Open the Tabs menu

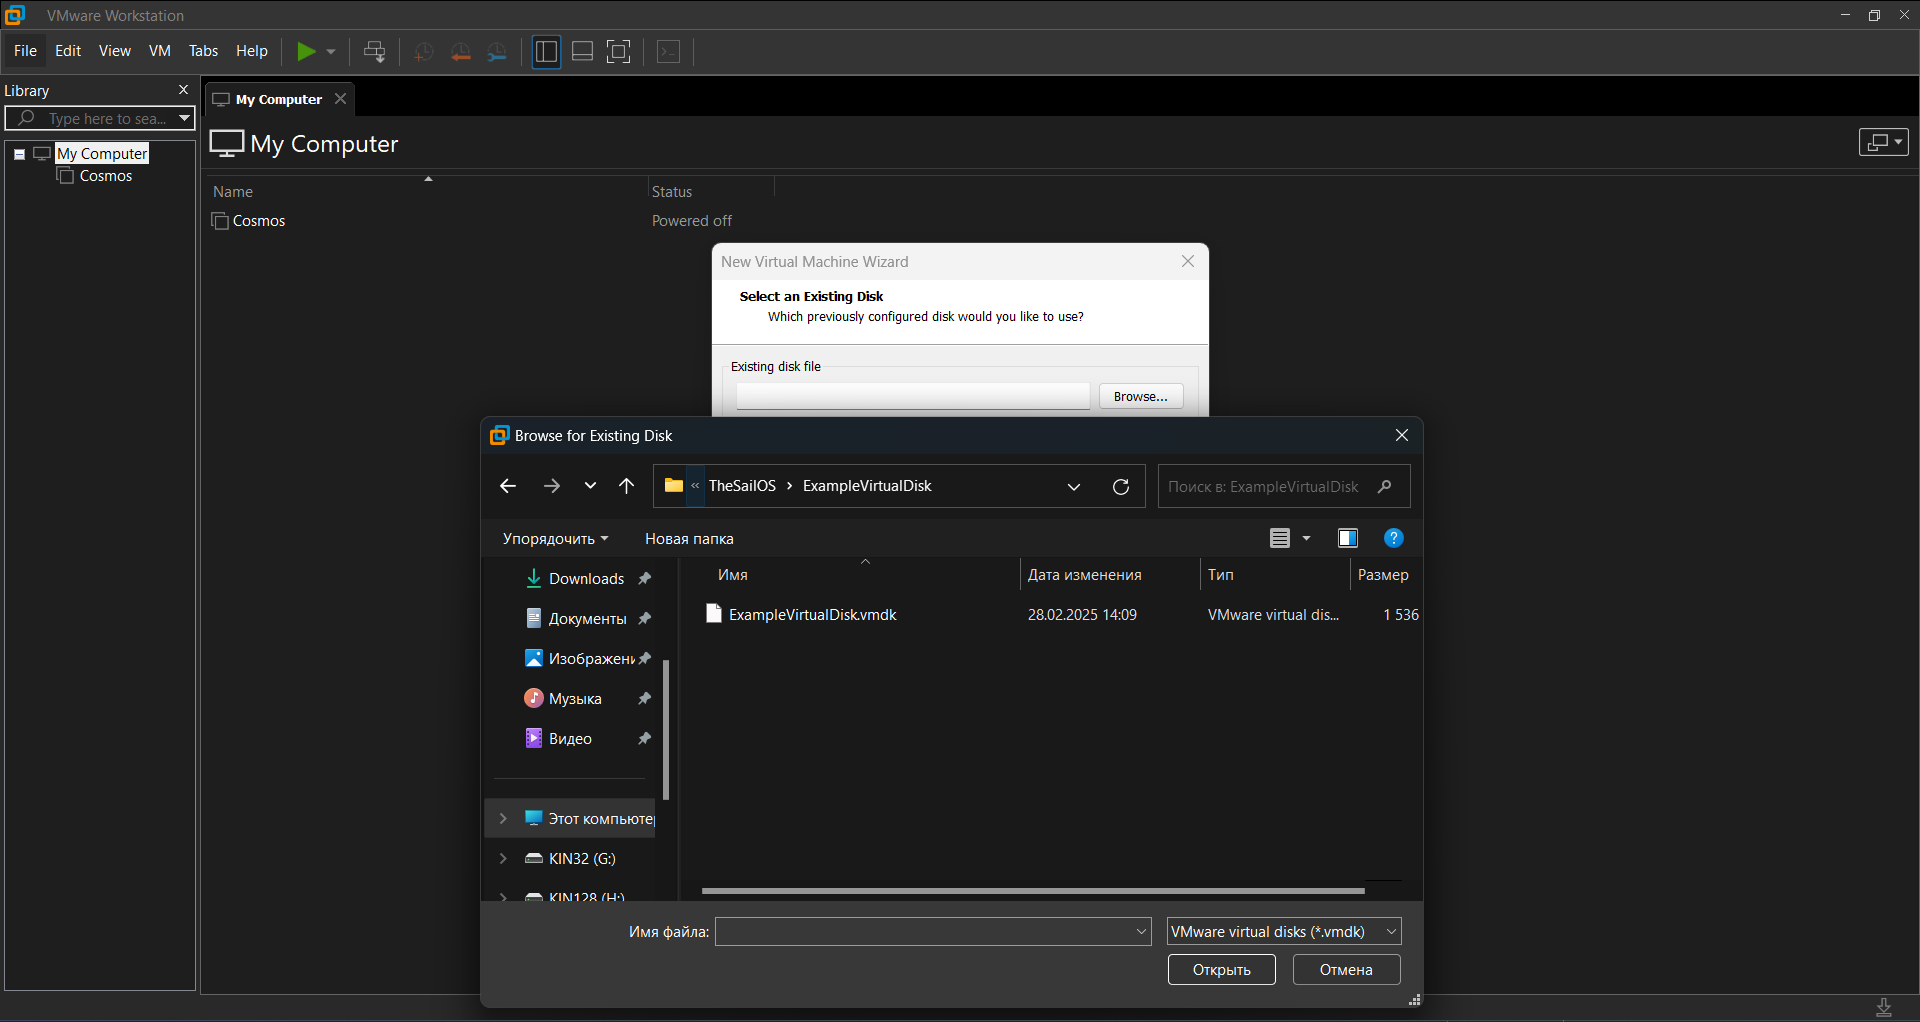203,51
